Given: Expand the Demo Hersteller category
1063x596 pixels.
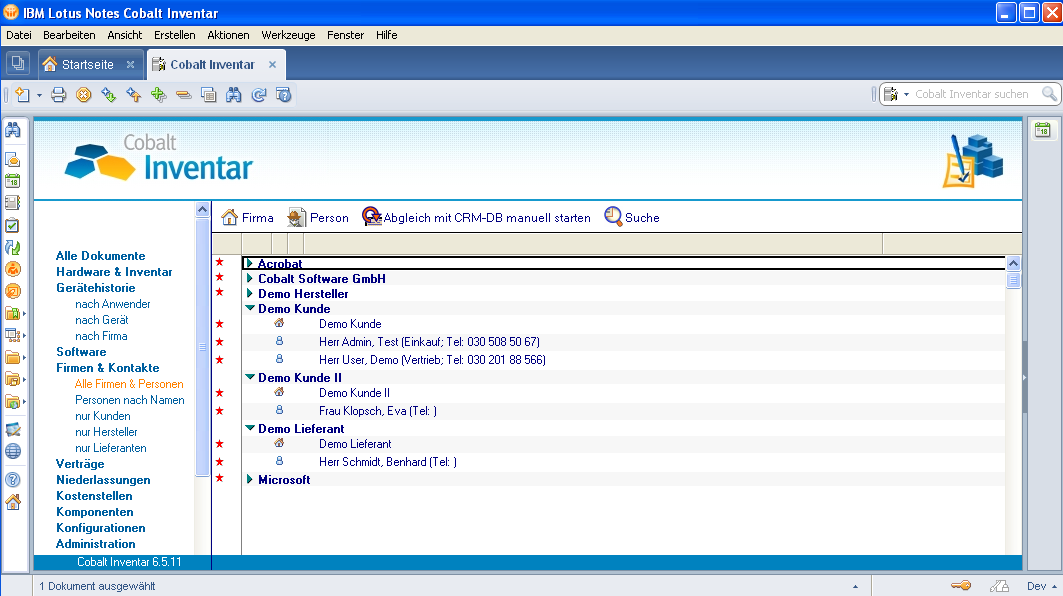Looking at the screenshot, I should coord(249,294).
